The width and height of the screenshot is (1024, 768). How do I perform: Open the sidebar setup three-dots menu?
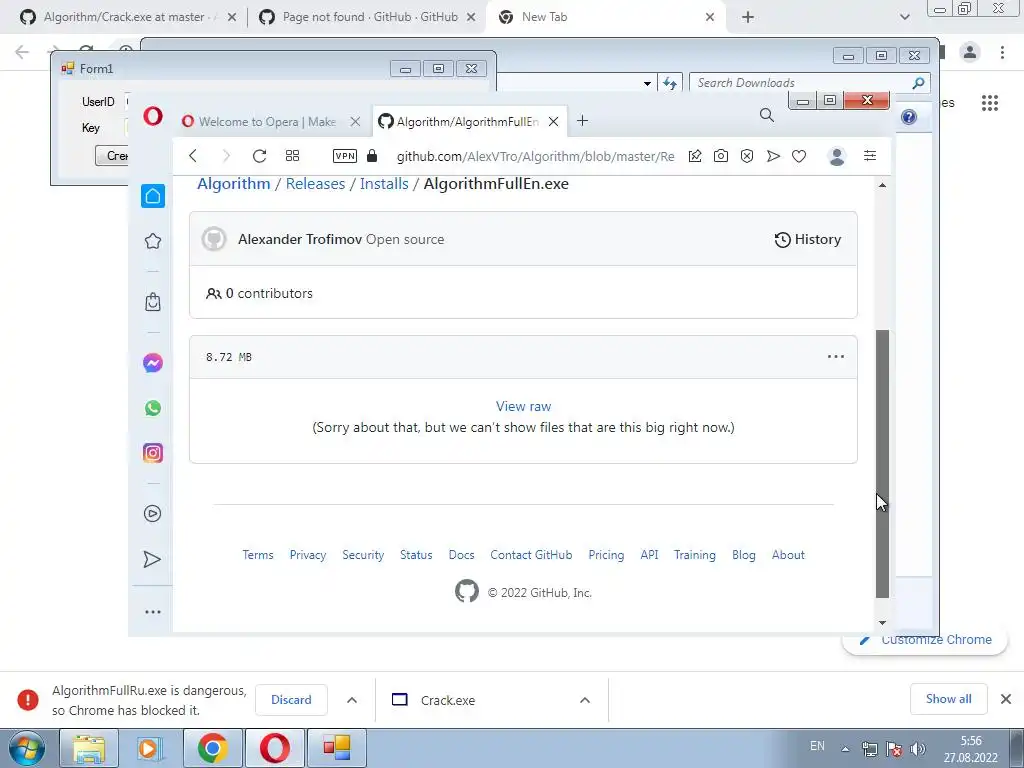click(153, 612)
